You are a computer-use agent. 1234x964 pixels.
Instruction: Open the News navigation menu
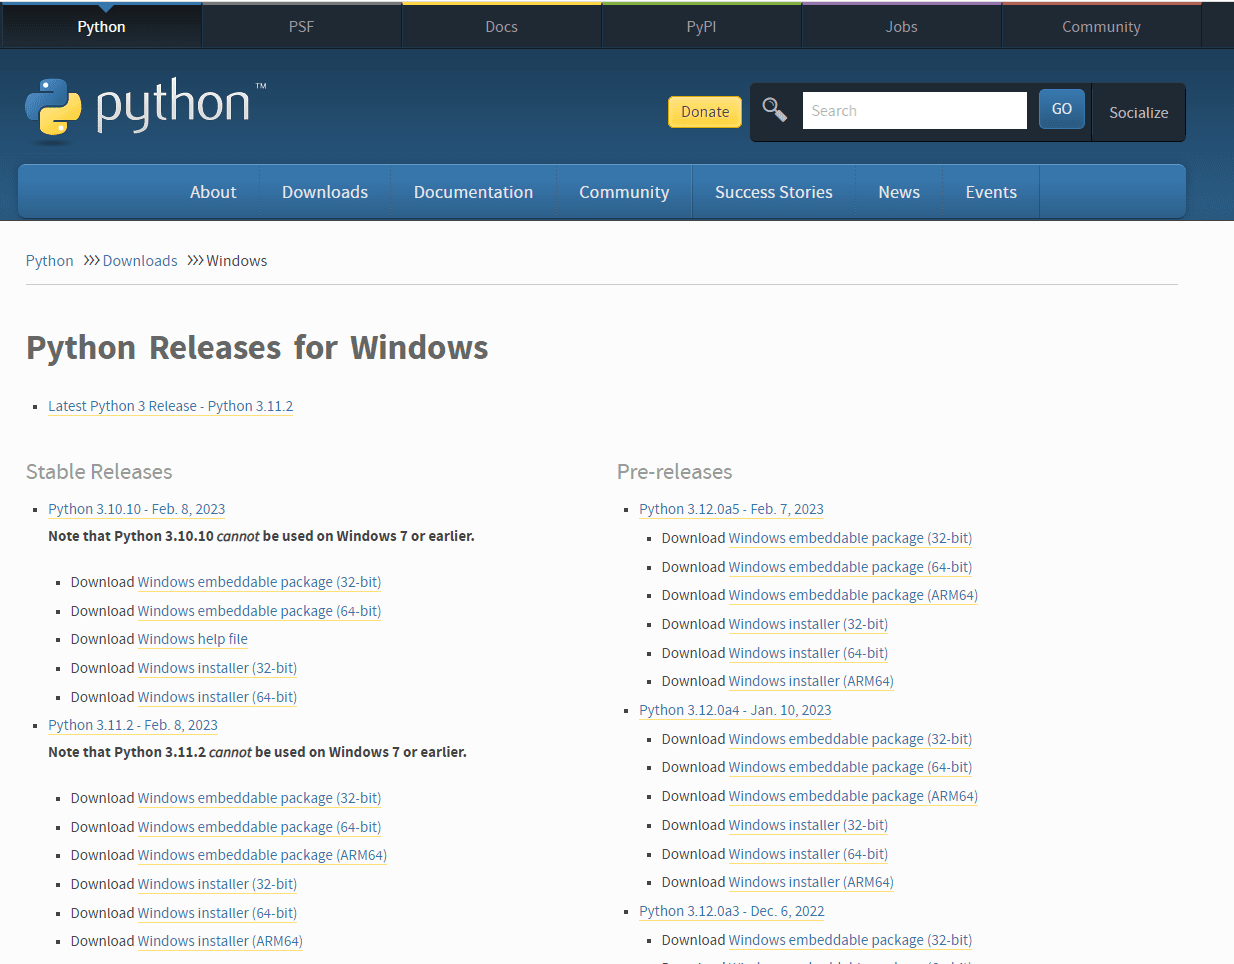click(899, 192)
